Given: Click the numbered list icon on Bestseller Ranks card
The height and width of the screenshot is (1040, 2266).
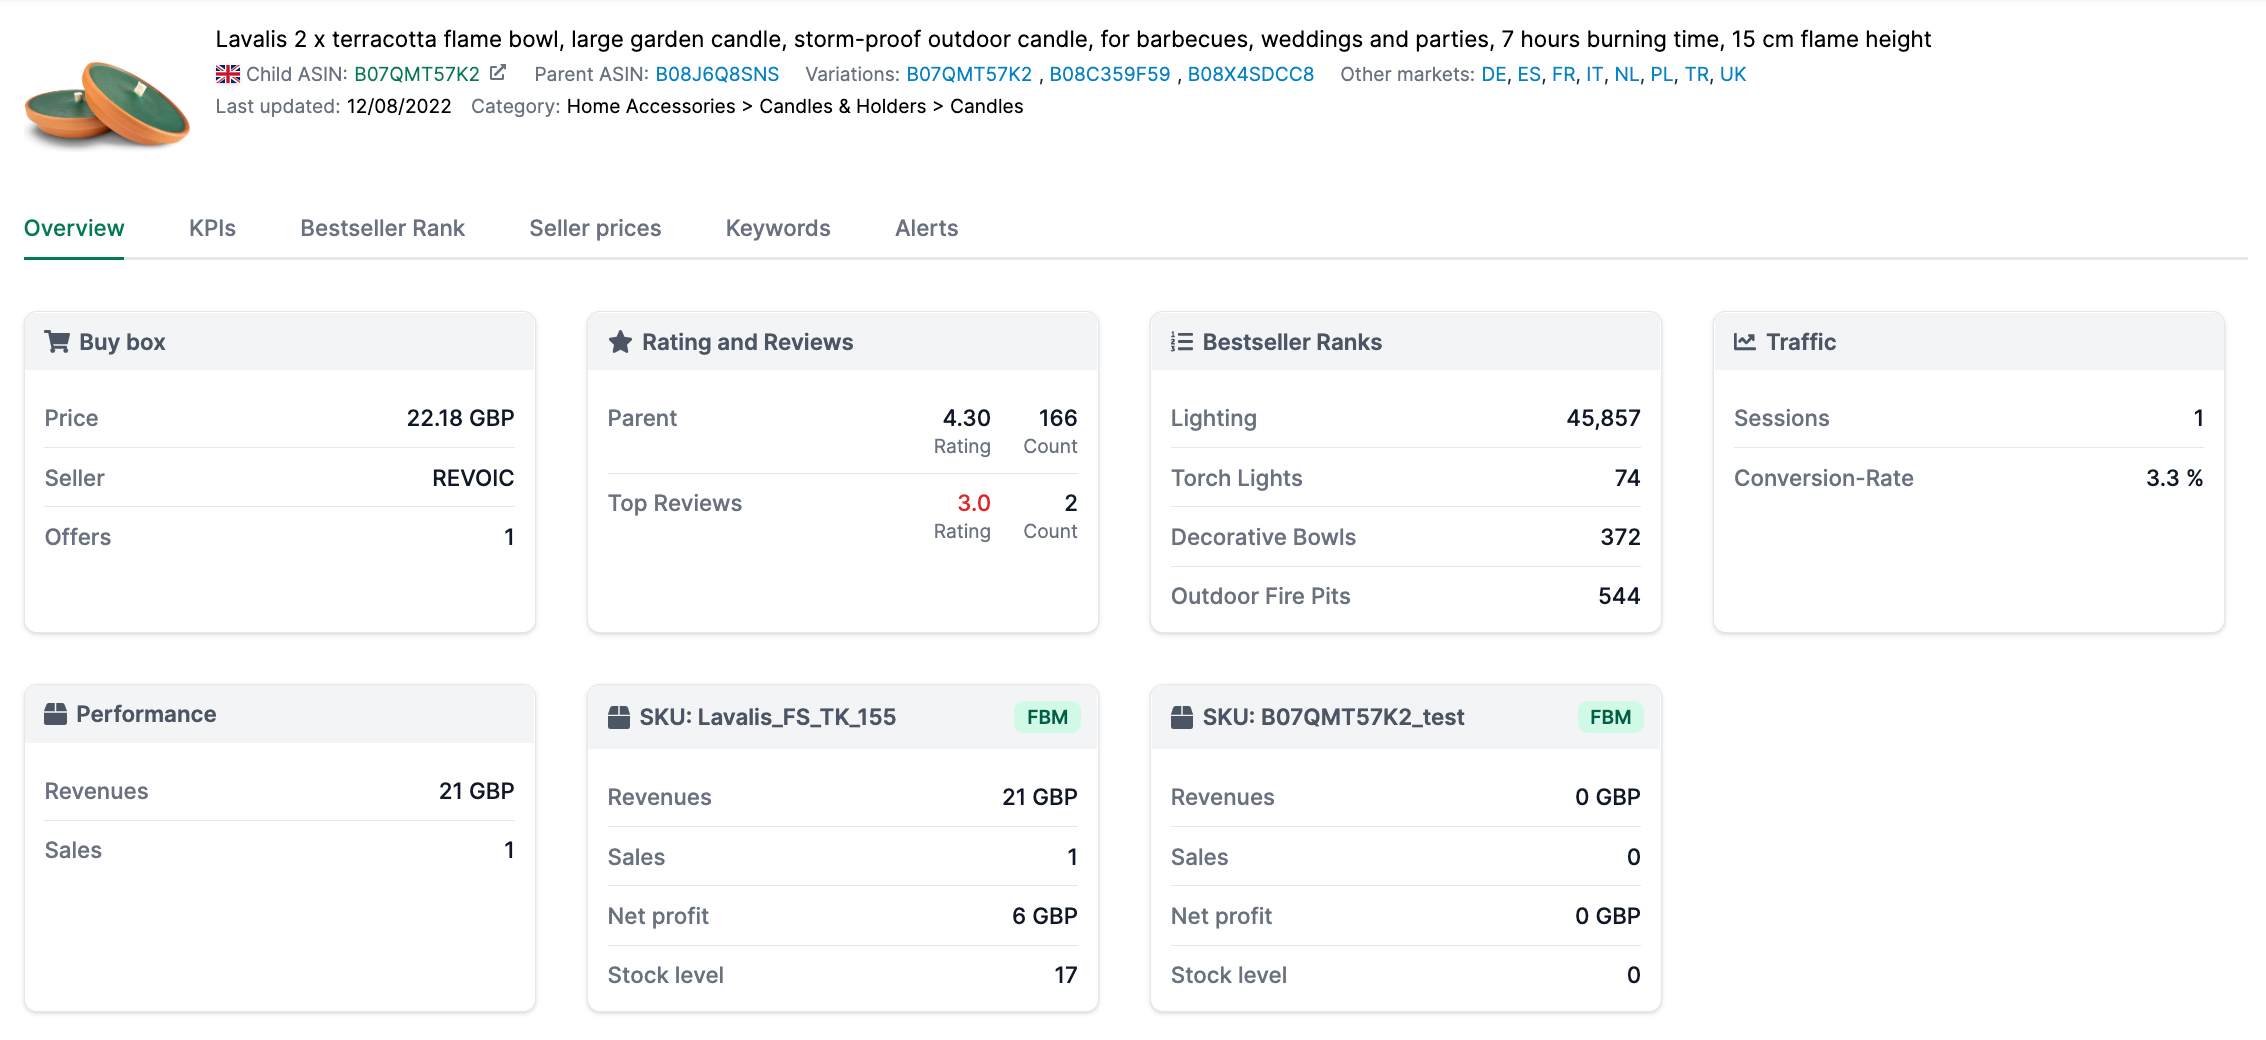Looking at the screenshot, I should coord(1182,341).
